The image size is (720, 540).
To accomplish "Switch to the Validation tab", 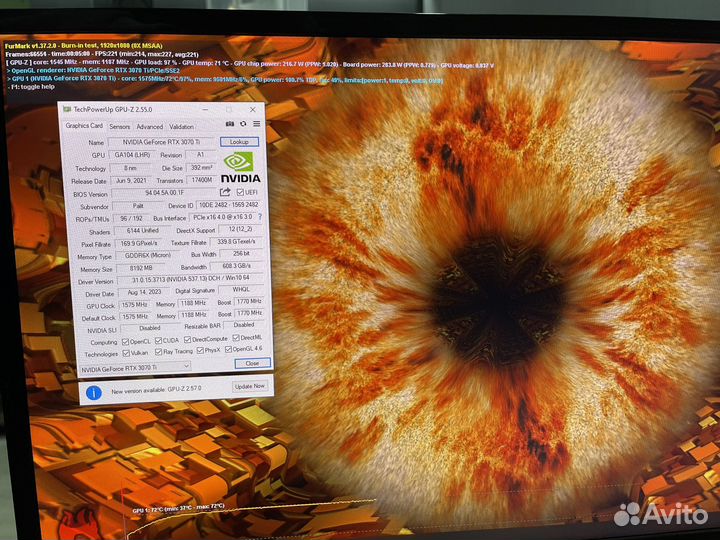I will [181, 126].
